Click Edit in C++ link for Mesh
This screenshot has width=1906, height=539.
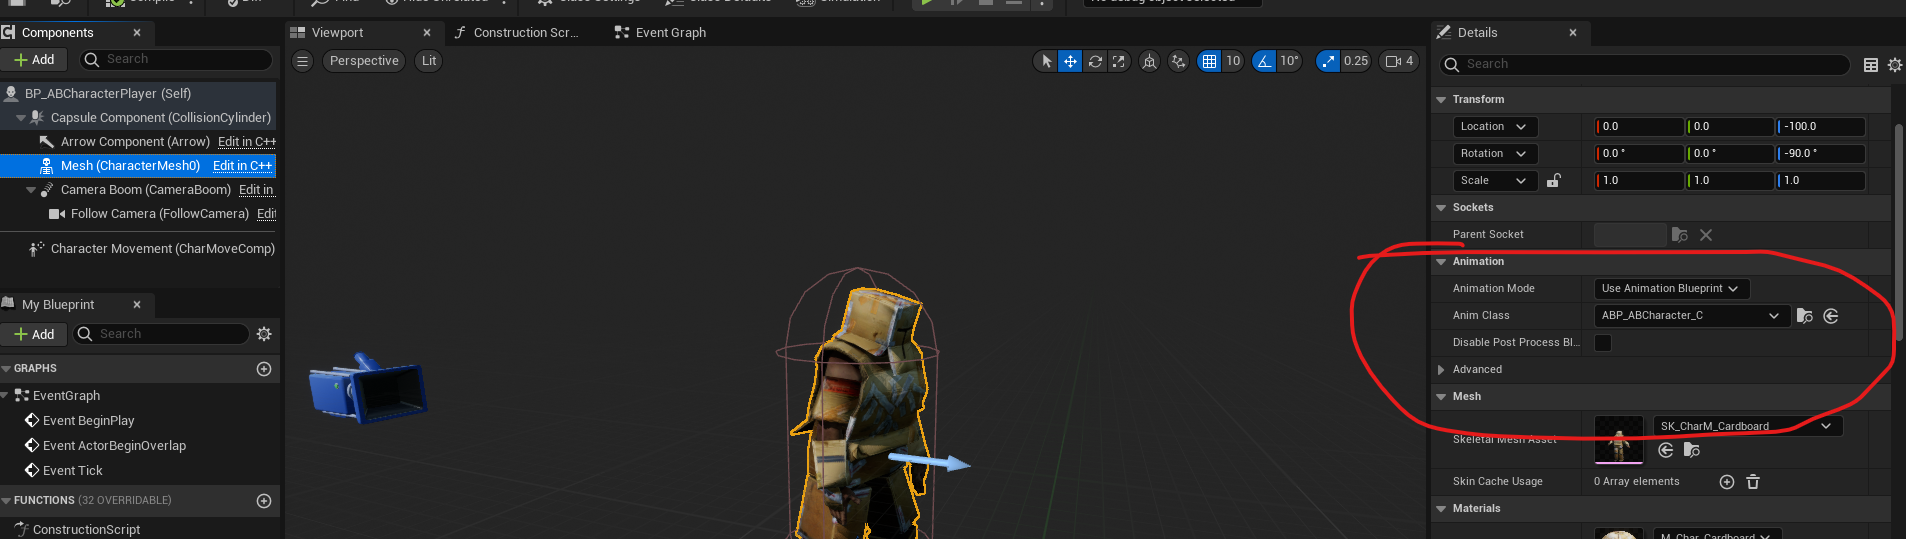point(242,166)
